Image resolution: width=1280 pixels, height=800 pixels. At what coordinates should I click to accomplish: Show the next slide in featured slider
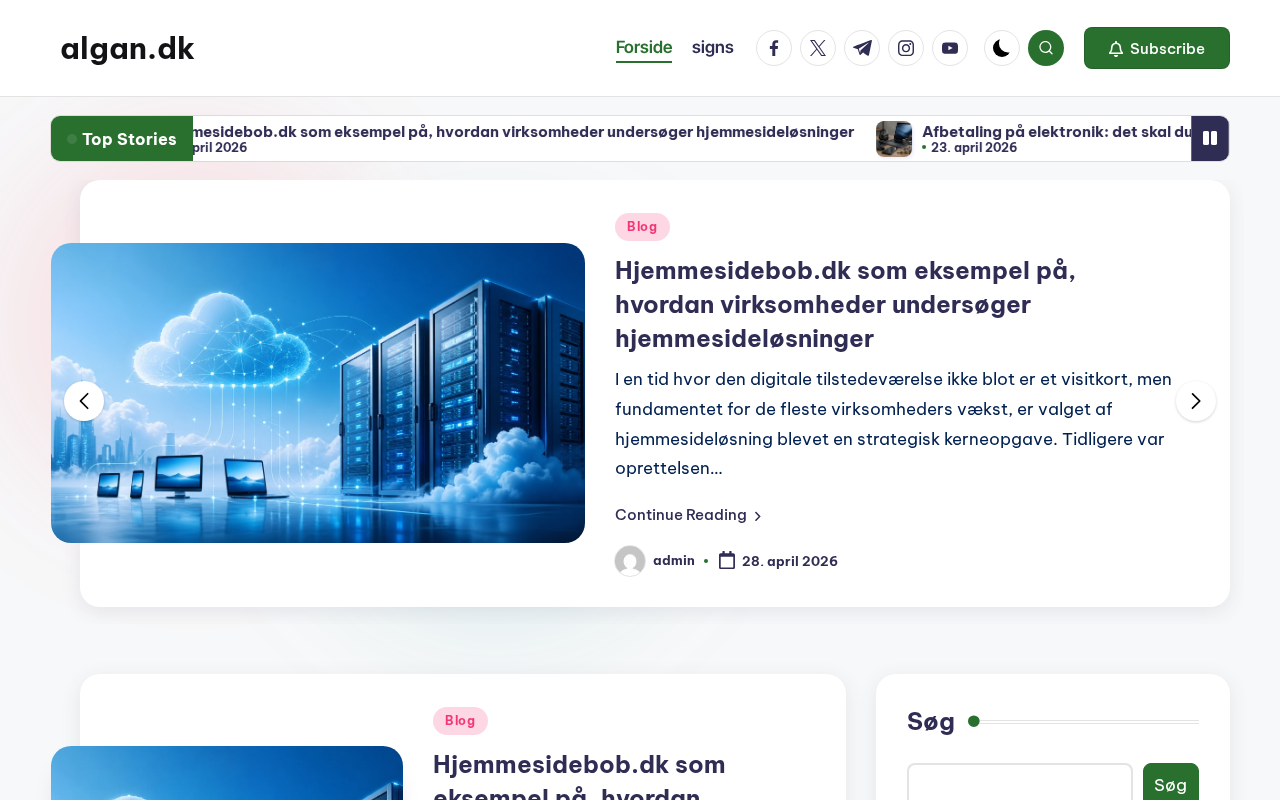pos(1196,401)
